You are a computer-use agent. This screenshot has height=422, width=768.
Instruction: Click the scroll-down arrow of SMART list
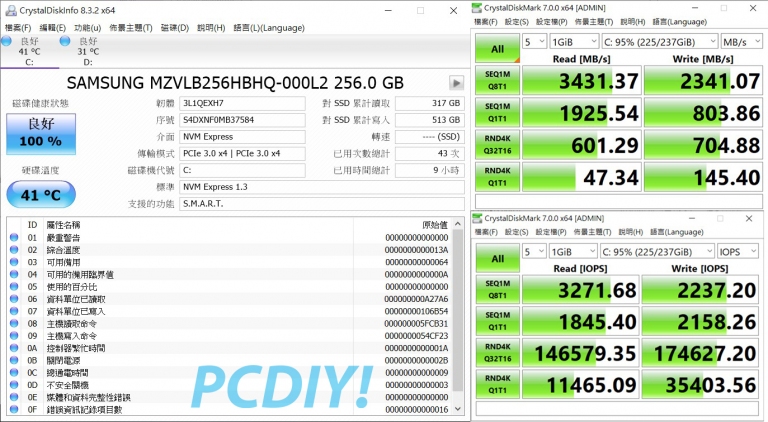tap(458, 408)
